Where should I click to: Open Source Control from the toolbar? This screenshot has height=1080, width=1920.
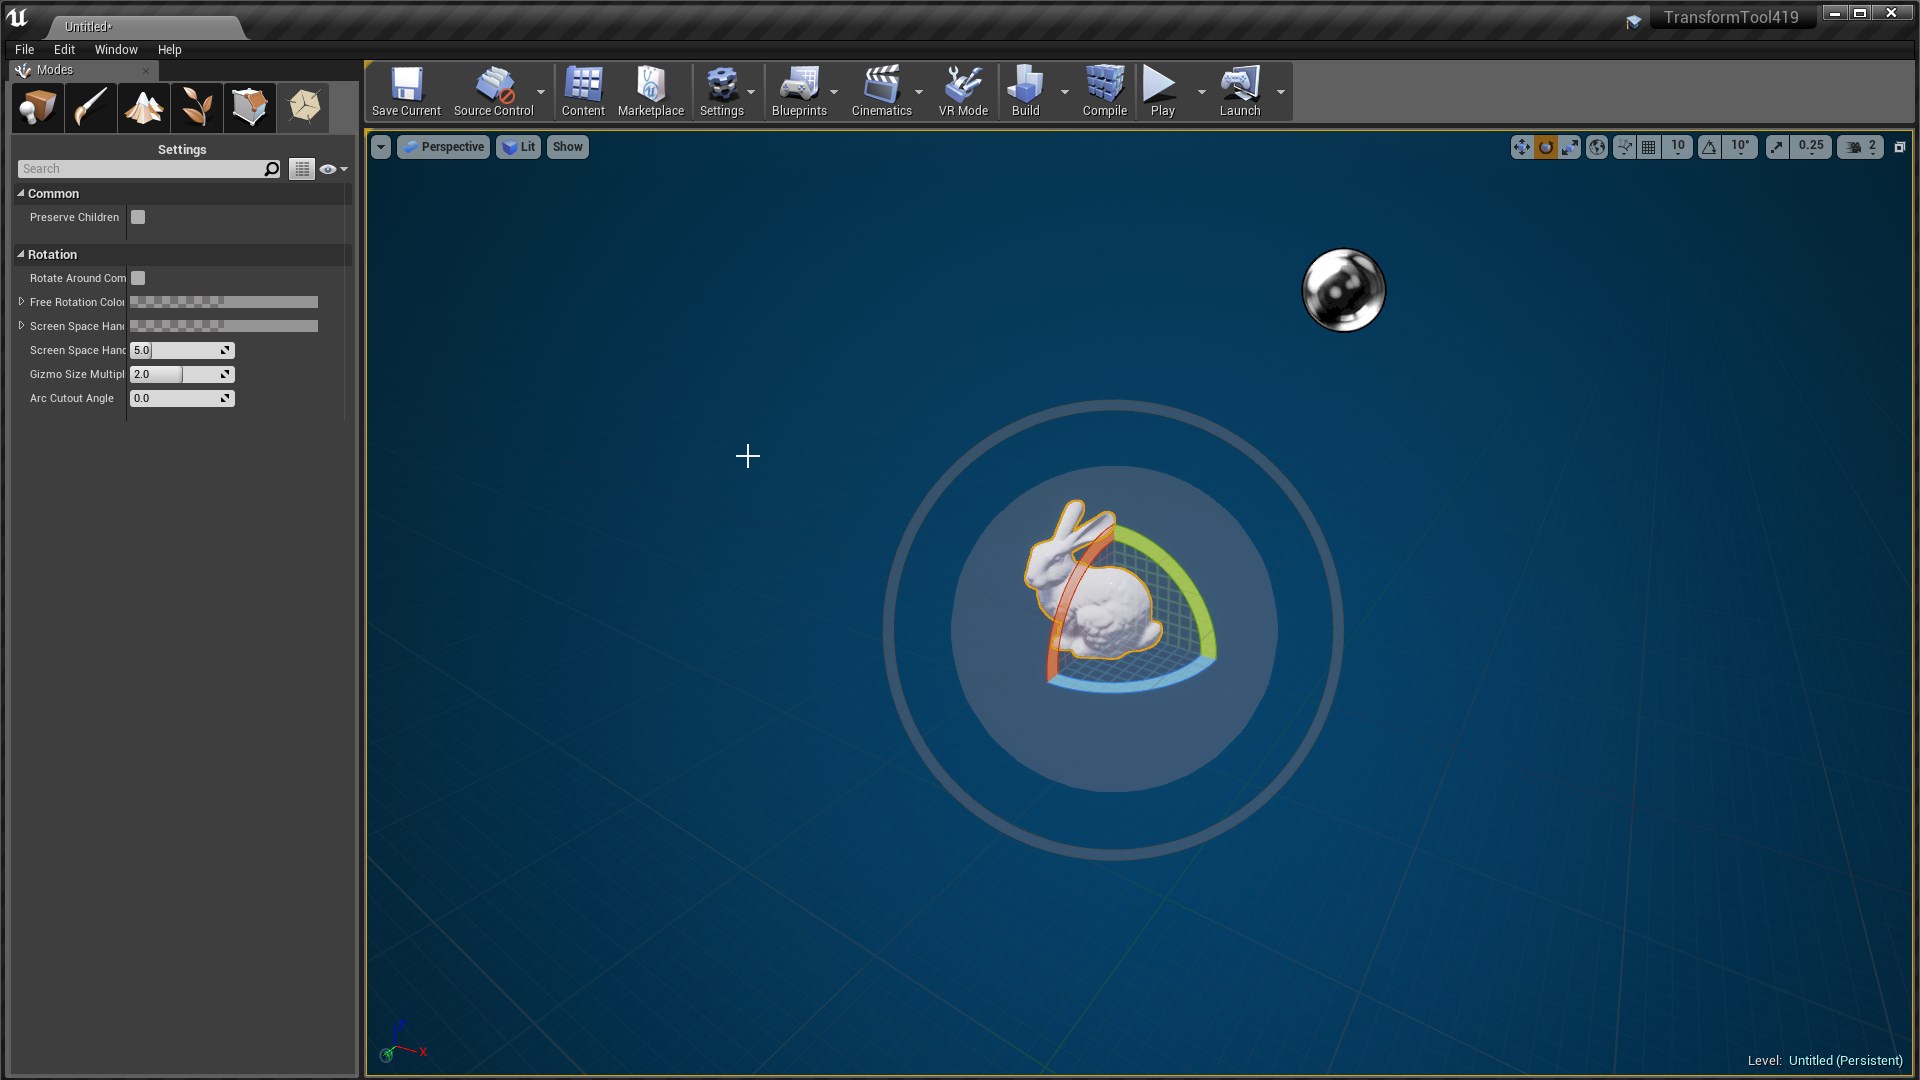tap(494, 92)
